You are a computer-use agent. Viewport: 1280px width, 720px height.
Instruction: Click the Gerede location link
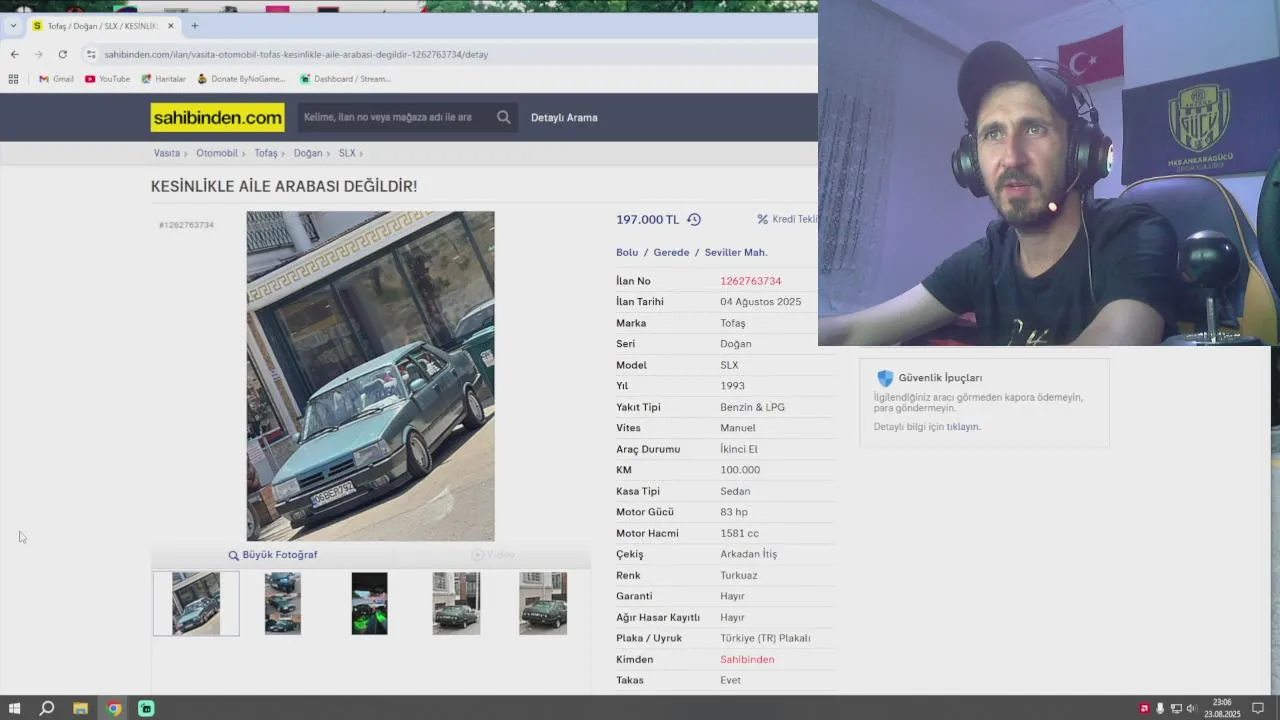(671, 252)
